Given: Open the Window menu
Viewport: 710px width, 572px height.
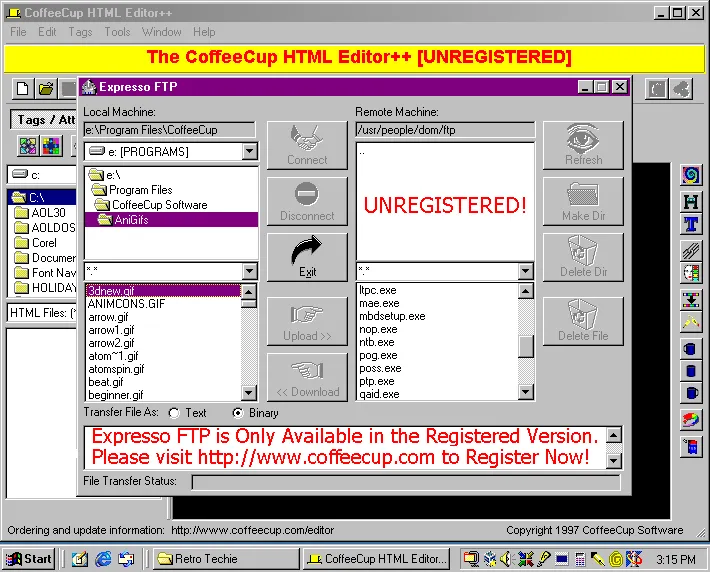Looking at the screenshot, I should coord(162,32).
